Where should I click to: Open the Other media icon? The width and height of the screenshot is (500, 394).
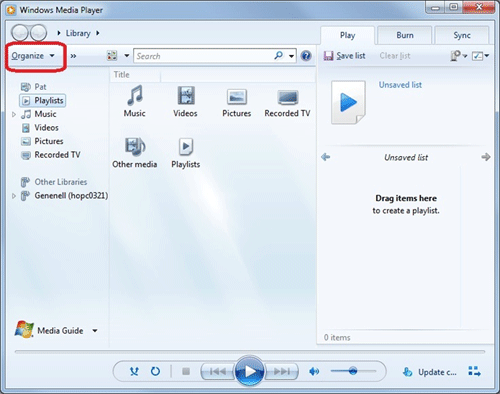click(x=135, y=153)
